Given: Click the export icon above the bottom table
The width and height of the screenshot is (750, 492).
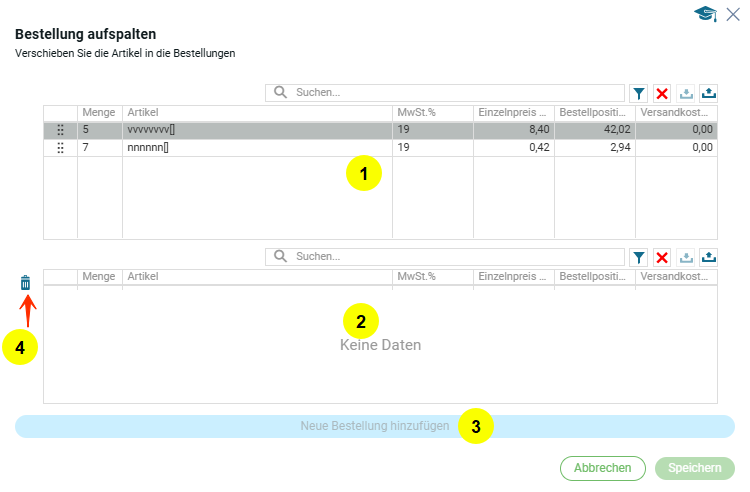Looking at the screenshot, I should 709,257.
